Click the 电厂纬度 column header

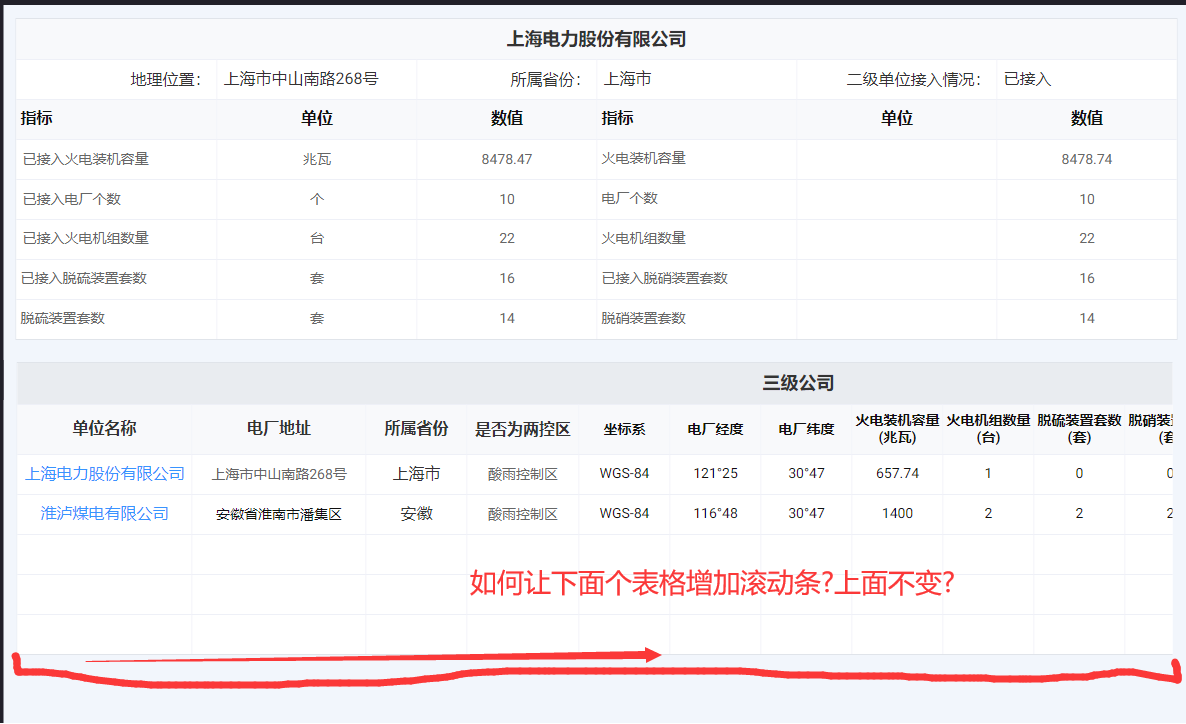tap(806, 429)
